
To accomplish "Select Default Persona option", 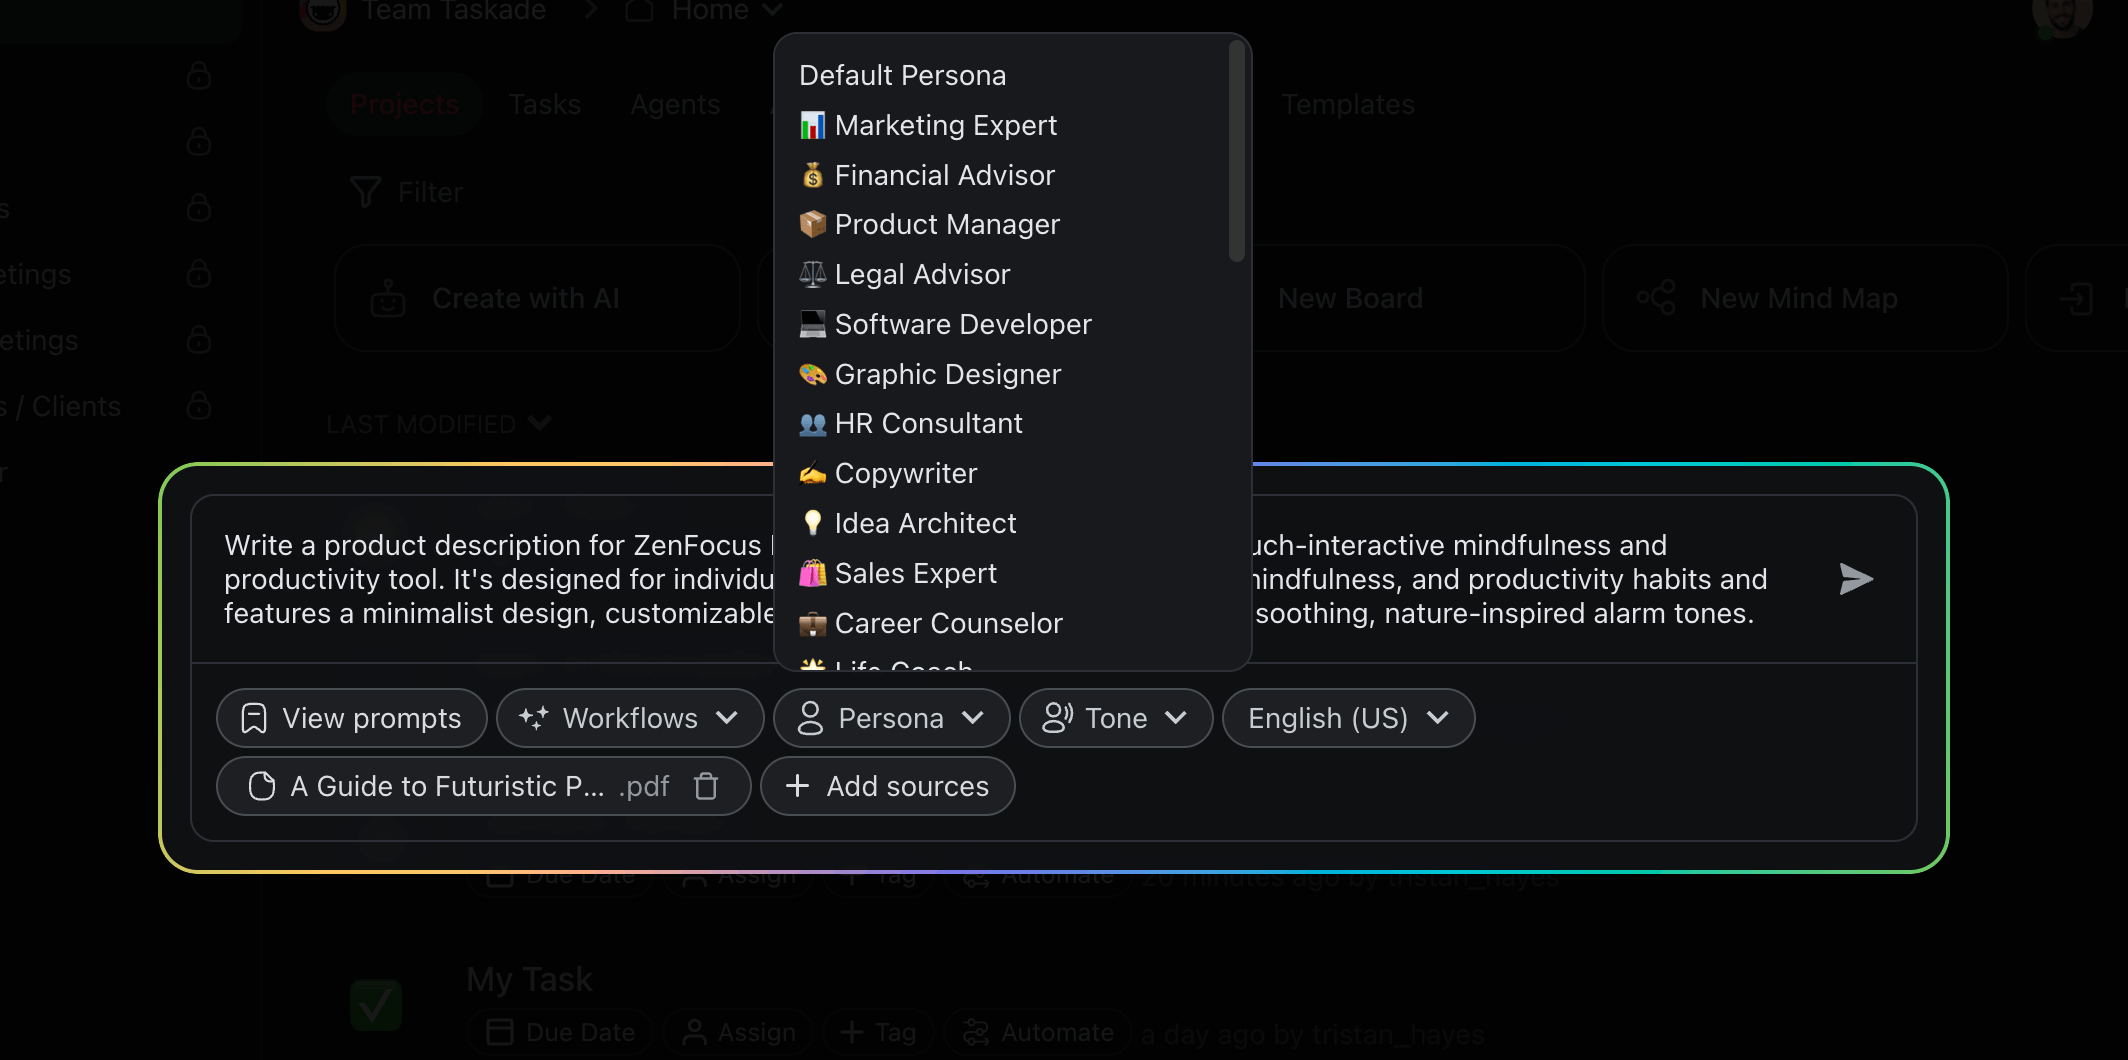I will pyautogui.click(x=902, y=75).
